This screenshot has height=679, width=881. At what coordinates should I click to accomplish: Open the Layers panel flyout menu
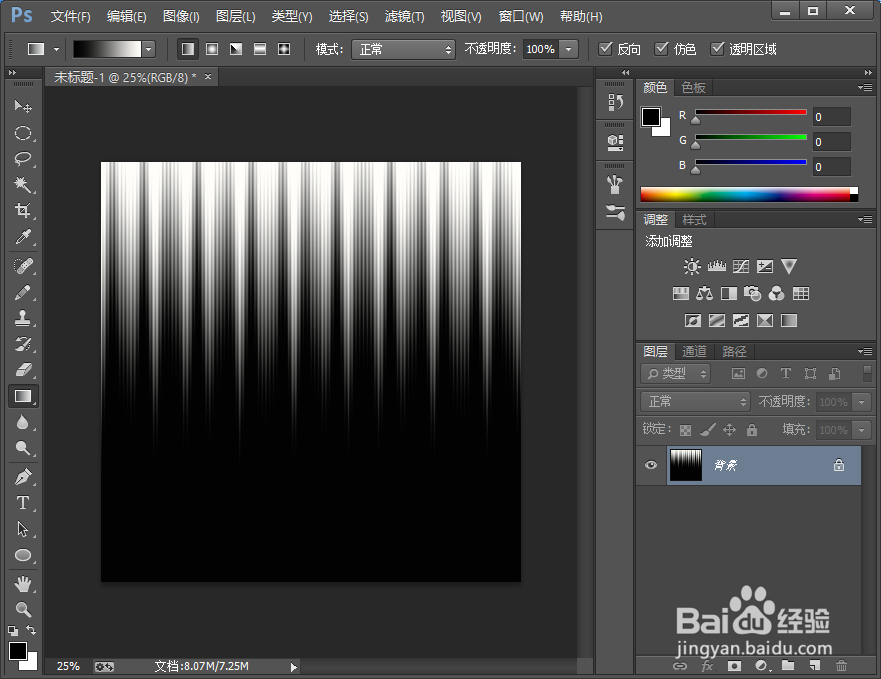865,351
